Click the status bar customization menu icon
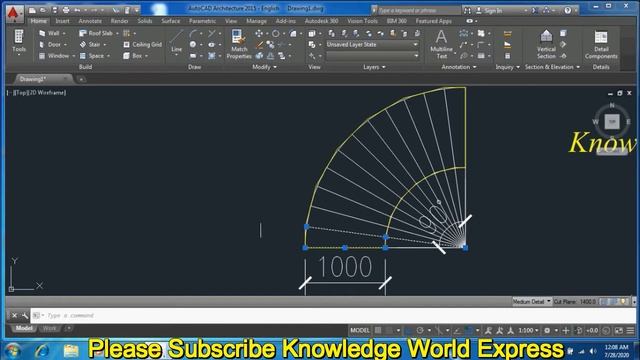 click(631, 331)
